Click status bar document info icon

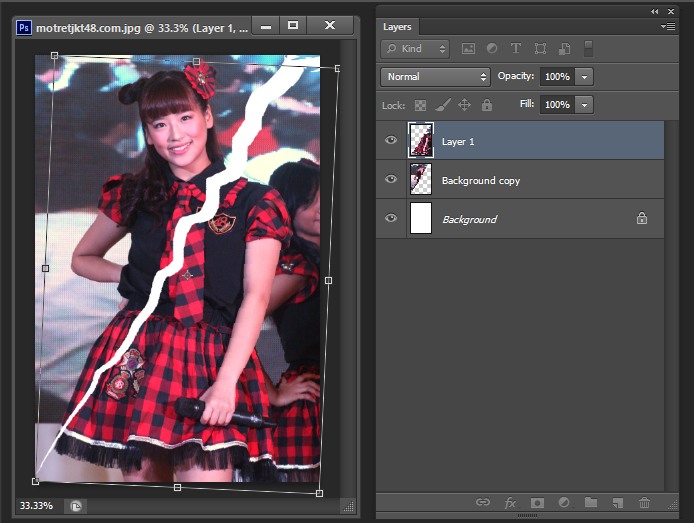click(76, 506)
